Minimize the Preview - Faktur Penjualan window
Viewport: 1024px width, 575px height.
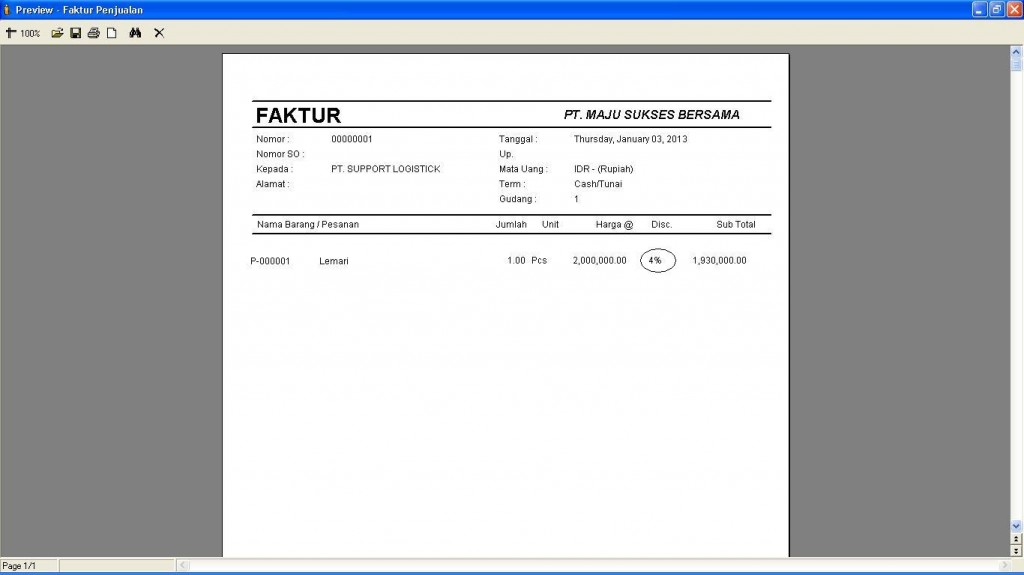click(x=980, y=9)
